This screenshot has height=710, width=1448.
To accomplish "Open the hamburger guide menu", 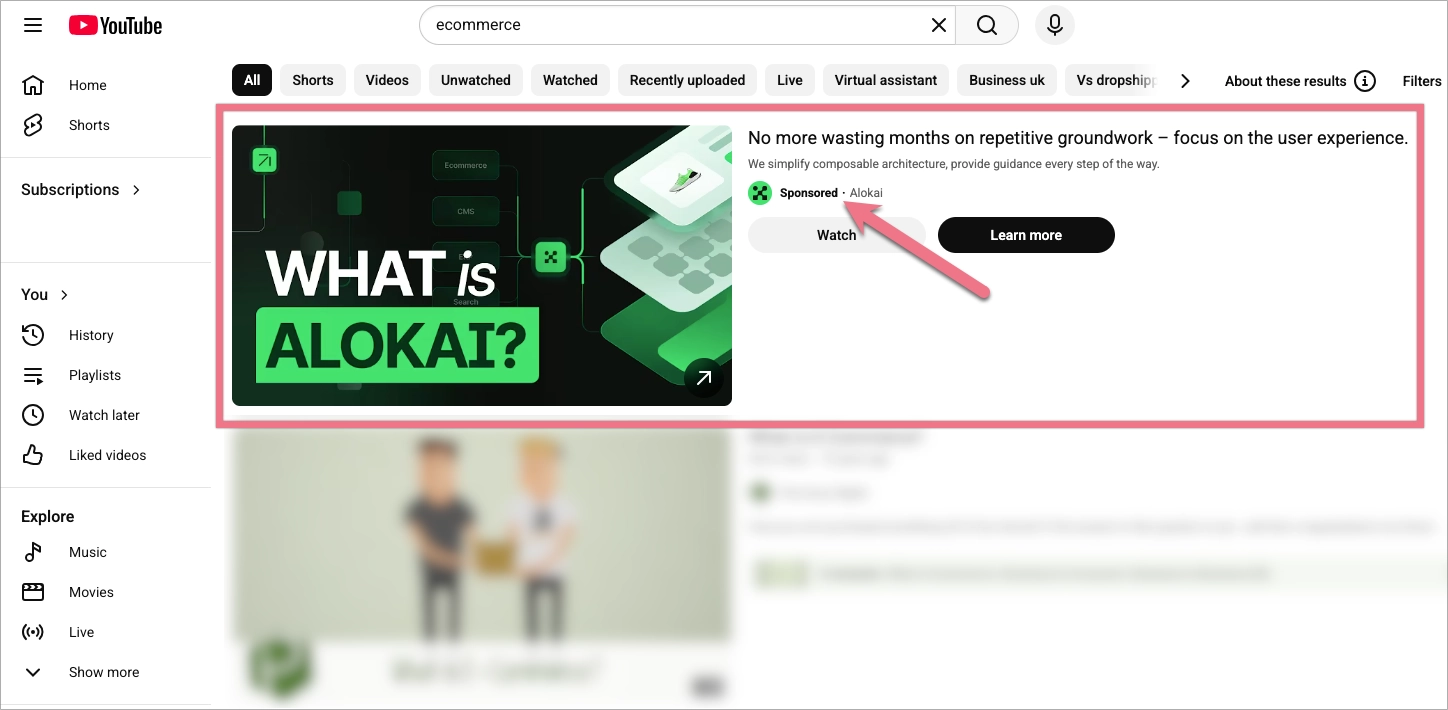I will [33, 25].
